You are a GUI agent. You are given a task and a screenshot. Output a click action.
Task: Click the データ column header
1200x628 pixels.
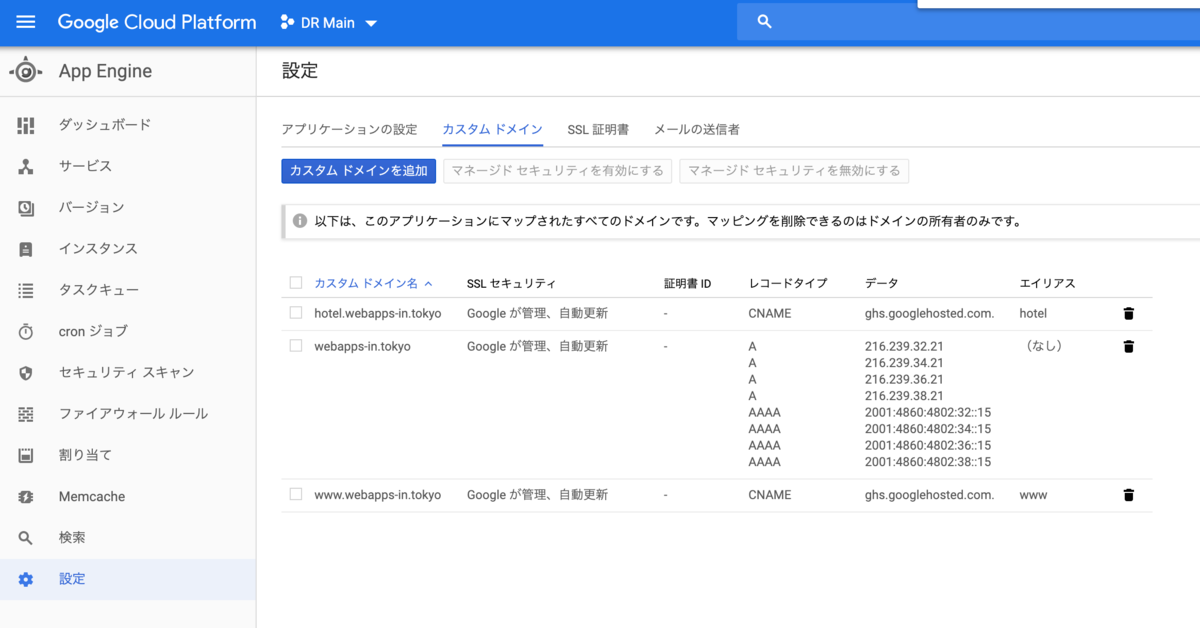tap(882, 284)
